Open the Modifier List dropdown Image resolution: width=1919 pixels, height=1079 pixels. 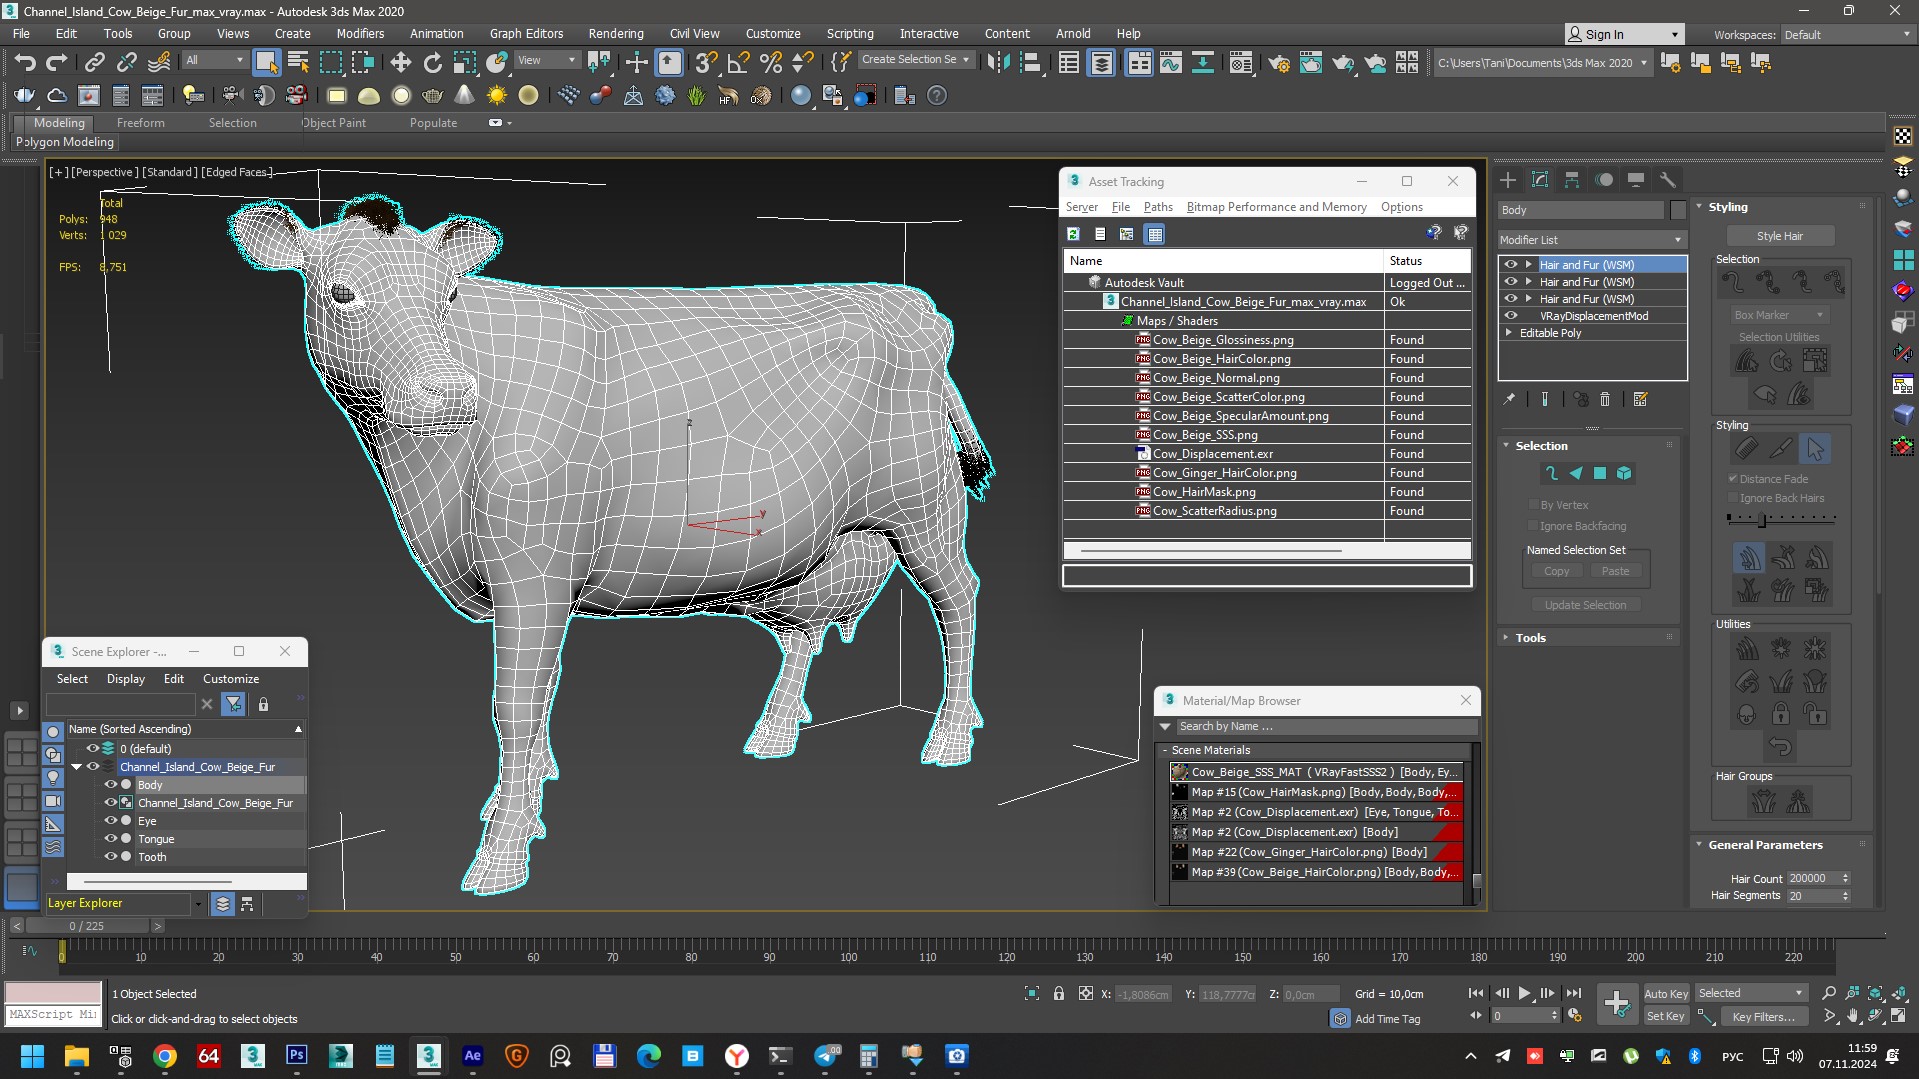1592,240
